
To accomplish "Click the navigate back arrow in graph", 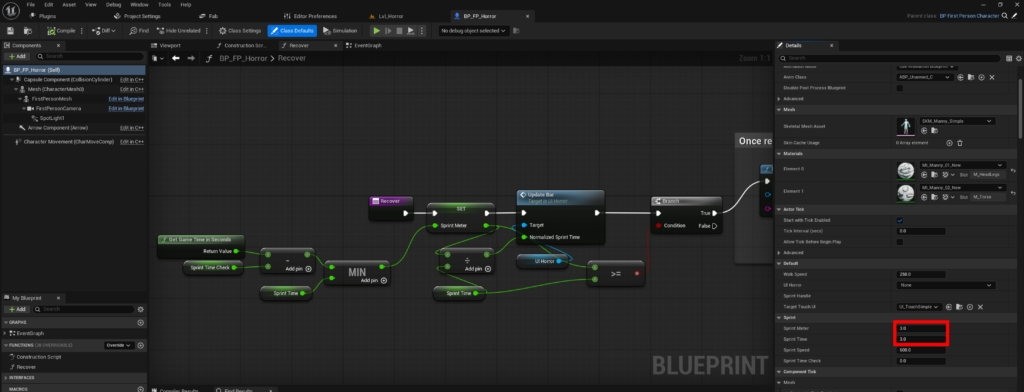I will coord(176,58).
